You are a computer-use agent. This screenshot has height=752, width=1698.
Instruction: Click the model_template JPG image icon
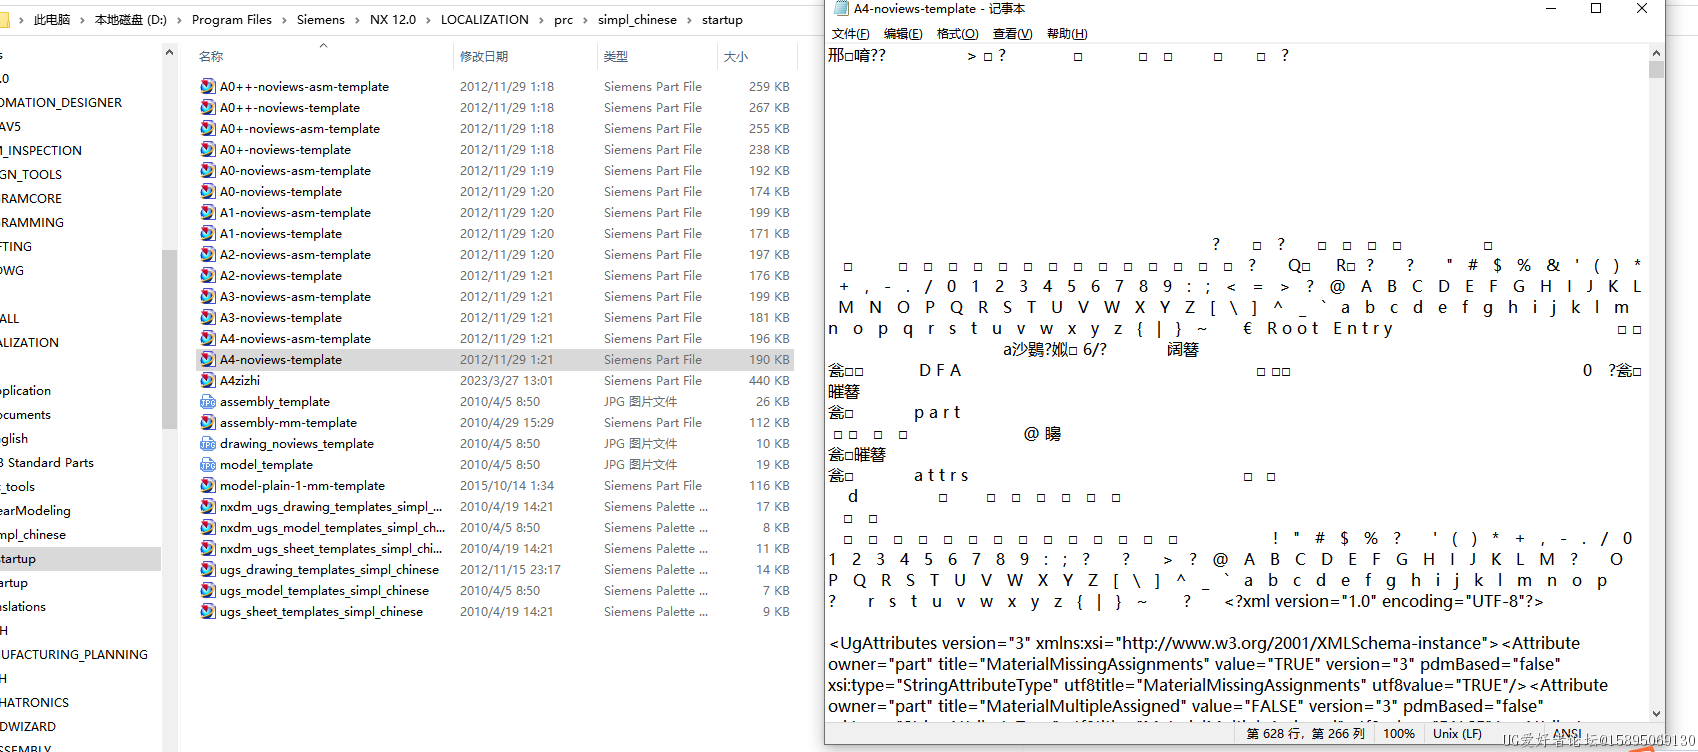[x=208, y=464]
